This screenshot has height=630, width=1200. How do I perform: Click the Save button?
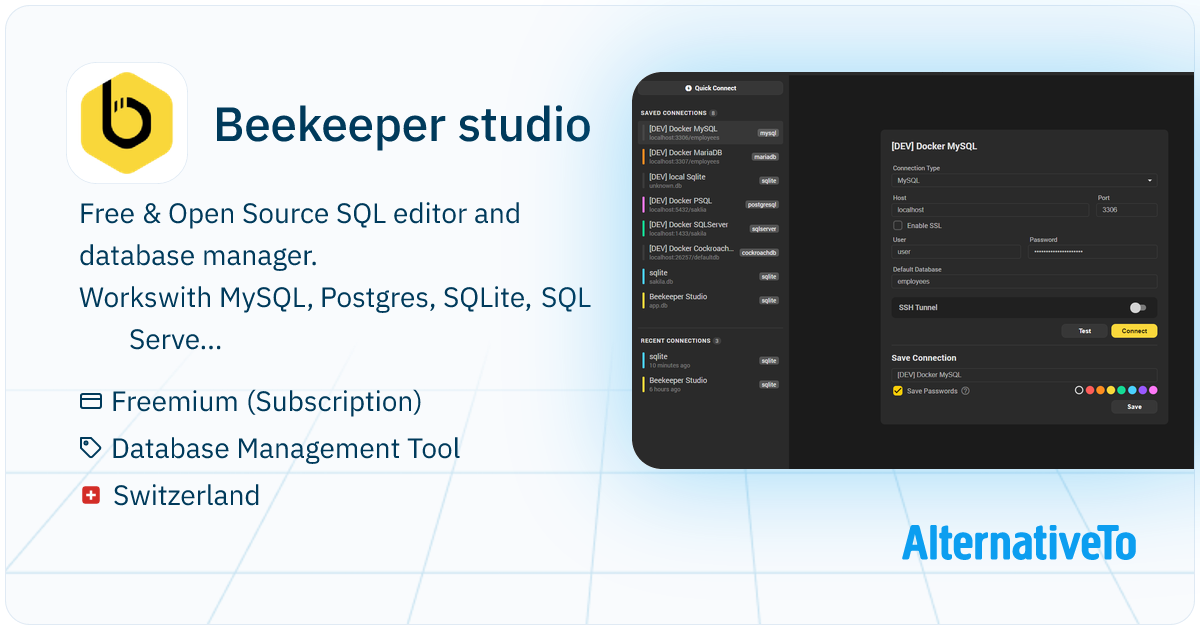pos(1134,407)
